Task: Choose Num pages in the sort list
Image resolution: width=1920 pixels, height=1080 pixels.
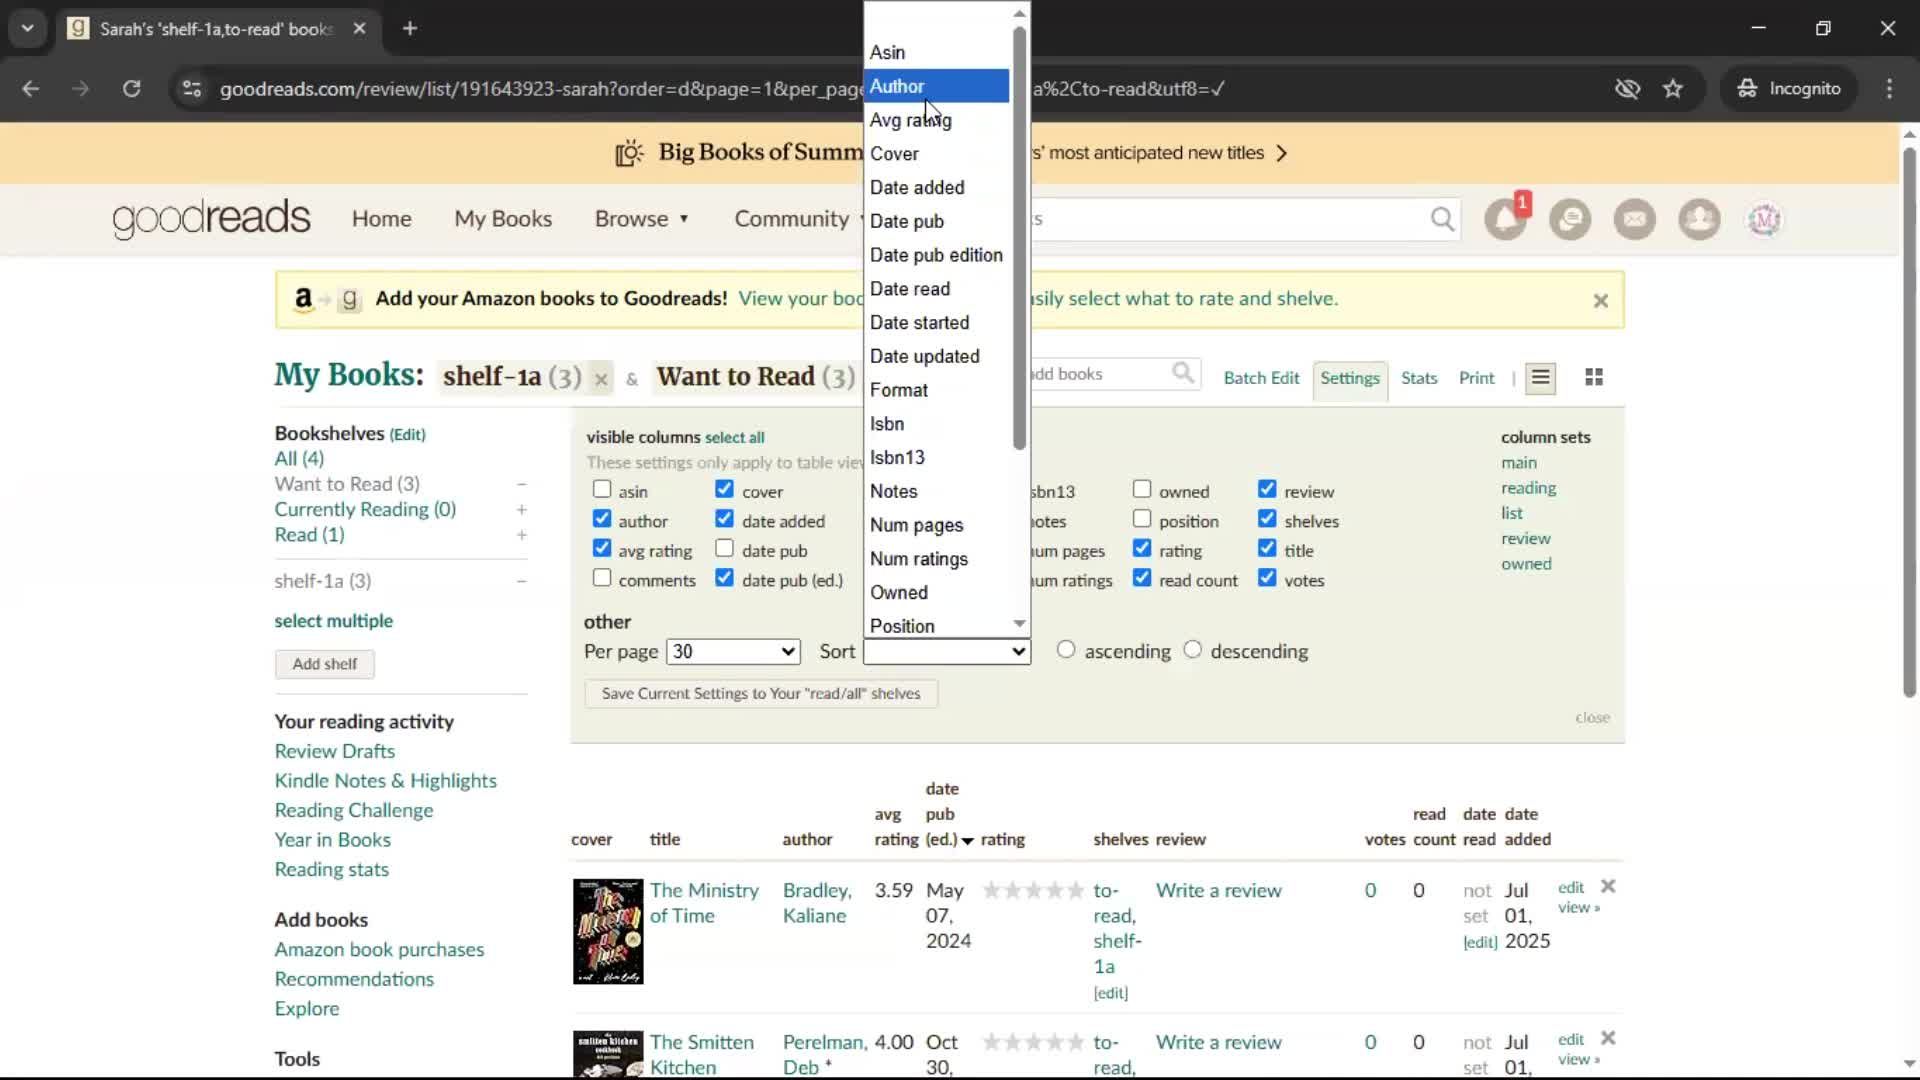Action: 936,525
